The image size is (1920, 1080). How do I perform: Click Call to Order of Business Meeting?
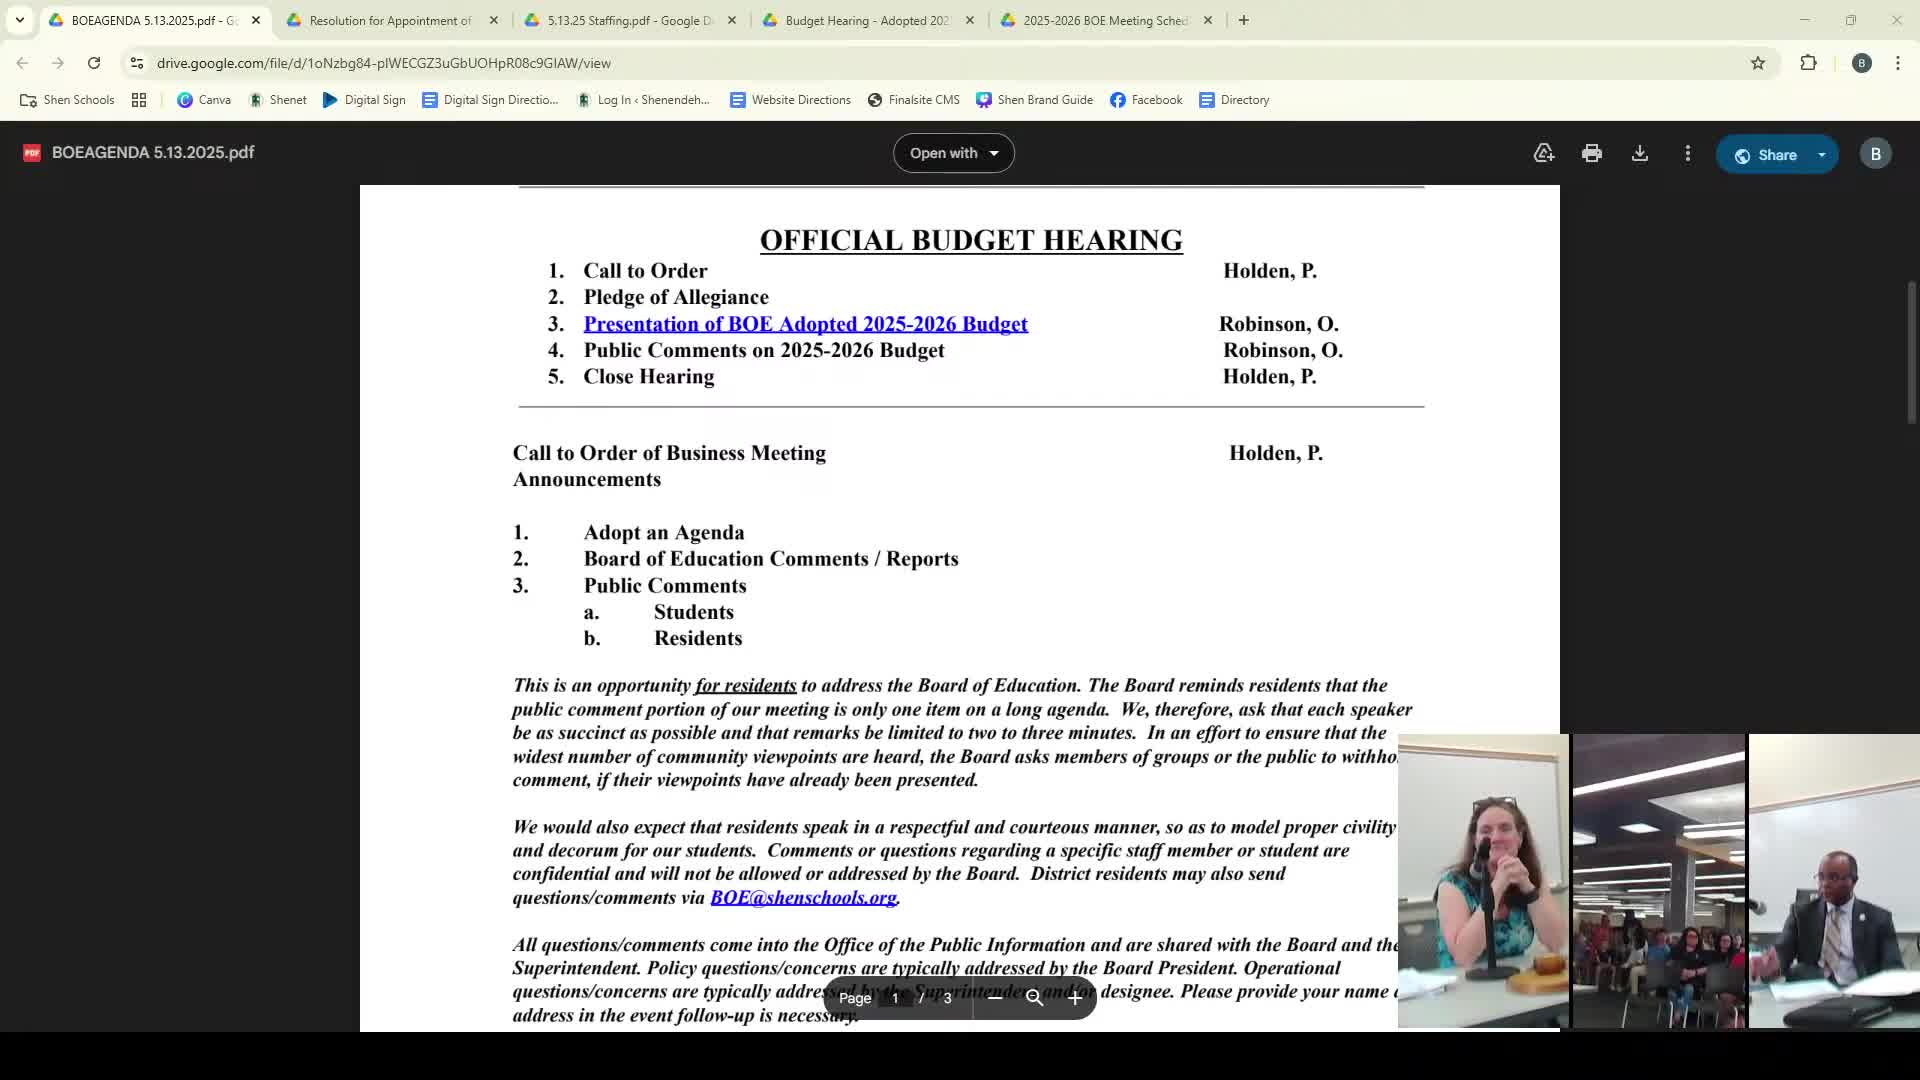click(x=669, y=453)
